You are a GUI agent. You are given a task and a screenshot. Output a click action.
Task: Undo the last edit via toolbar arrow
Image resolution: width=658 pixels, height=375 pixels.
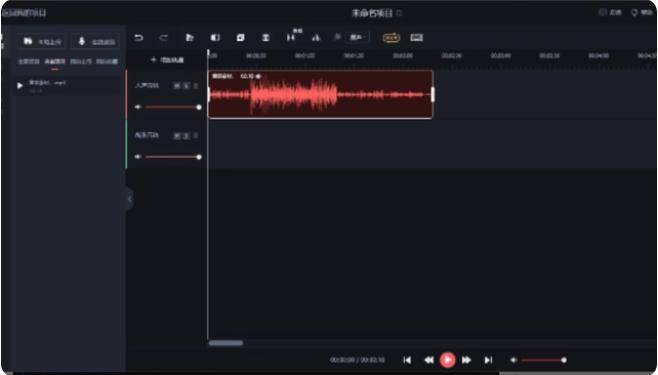pos(138,38)
